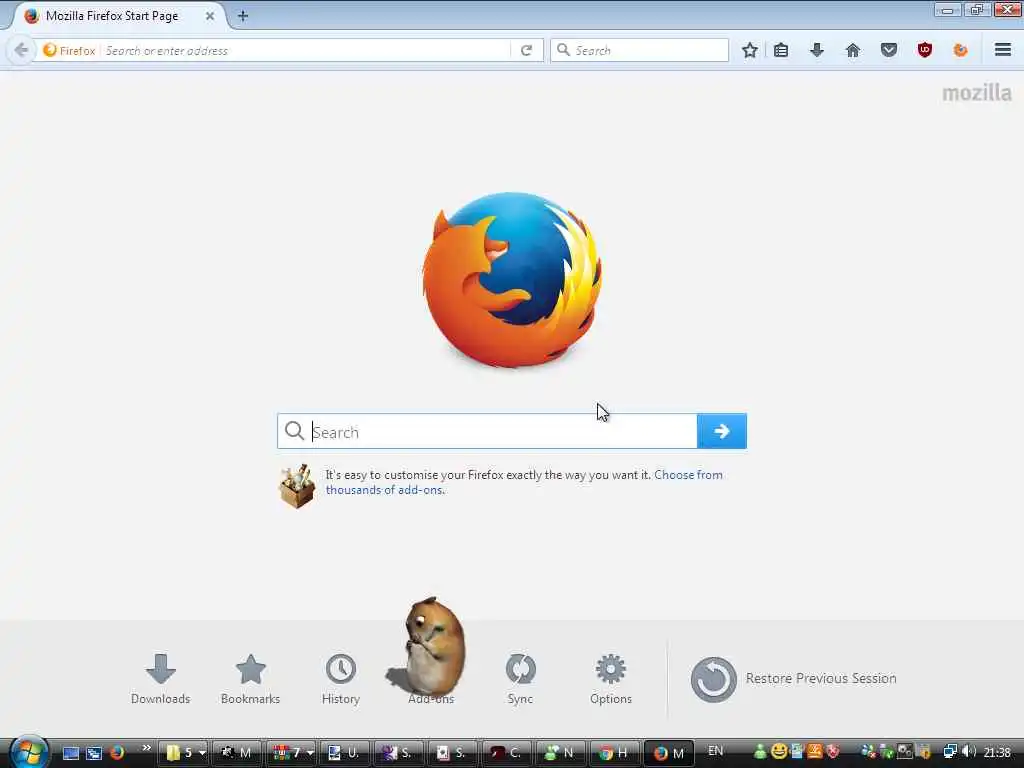
Task: Switch to Firefox taskbar button labeled M
Action: click(x=669, y=752)
